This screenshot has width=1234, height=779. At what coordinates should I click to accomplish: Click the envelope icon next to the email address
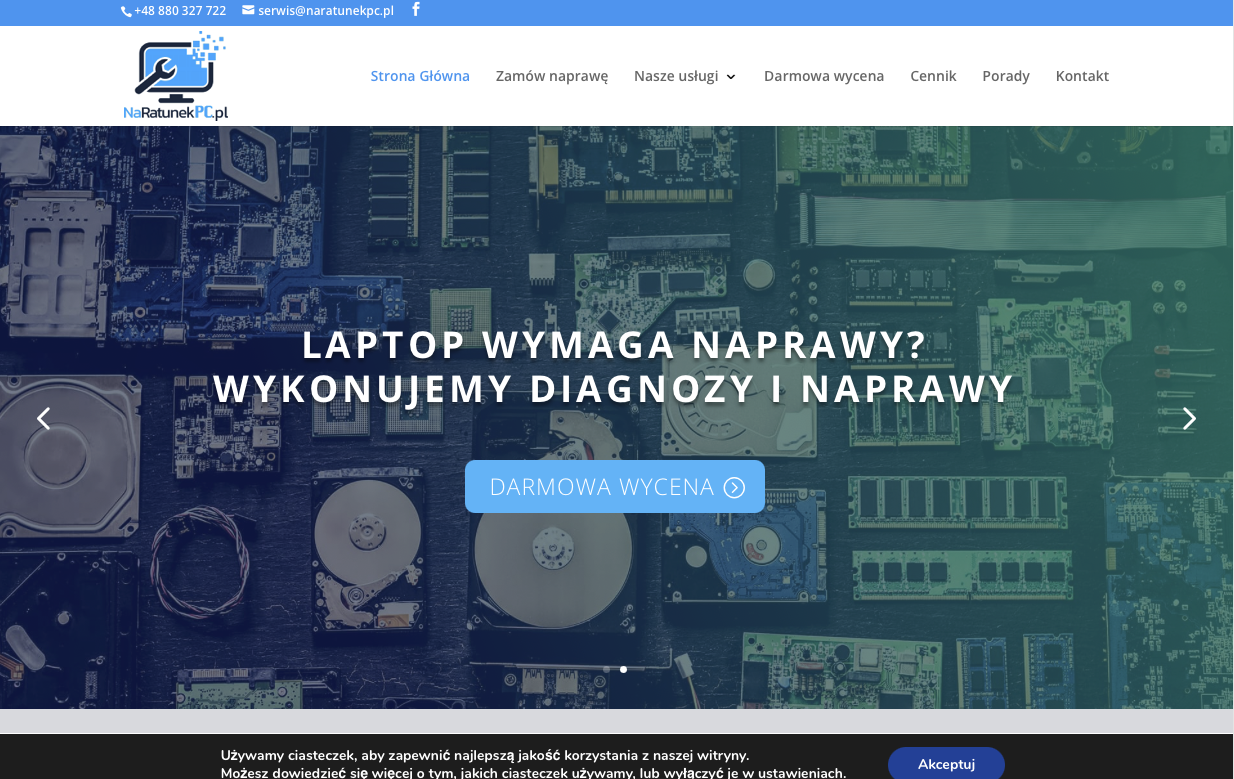tap(246, 11)
